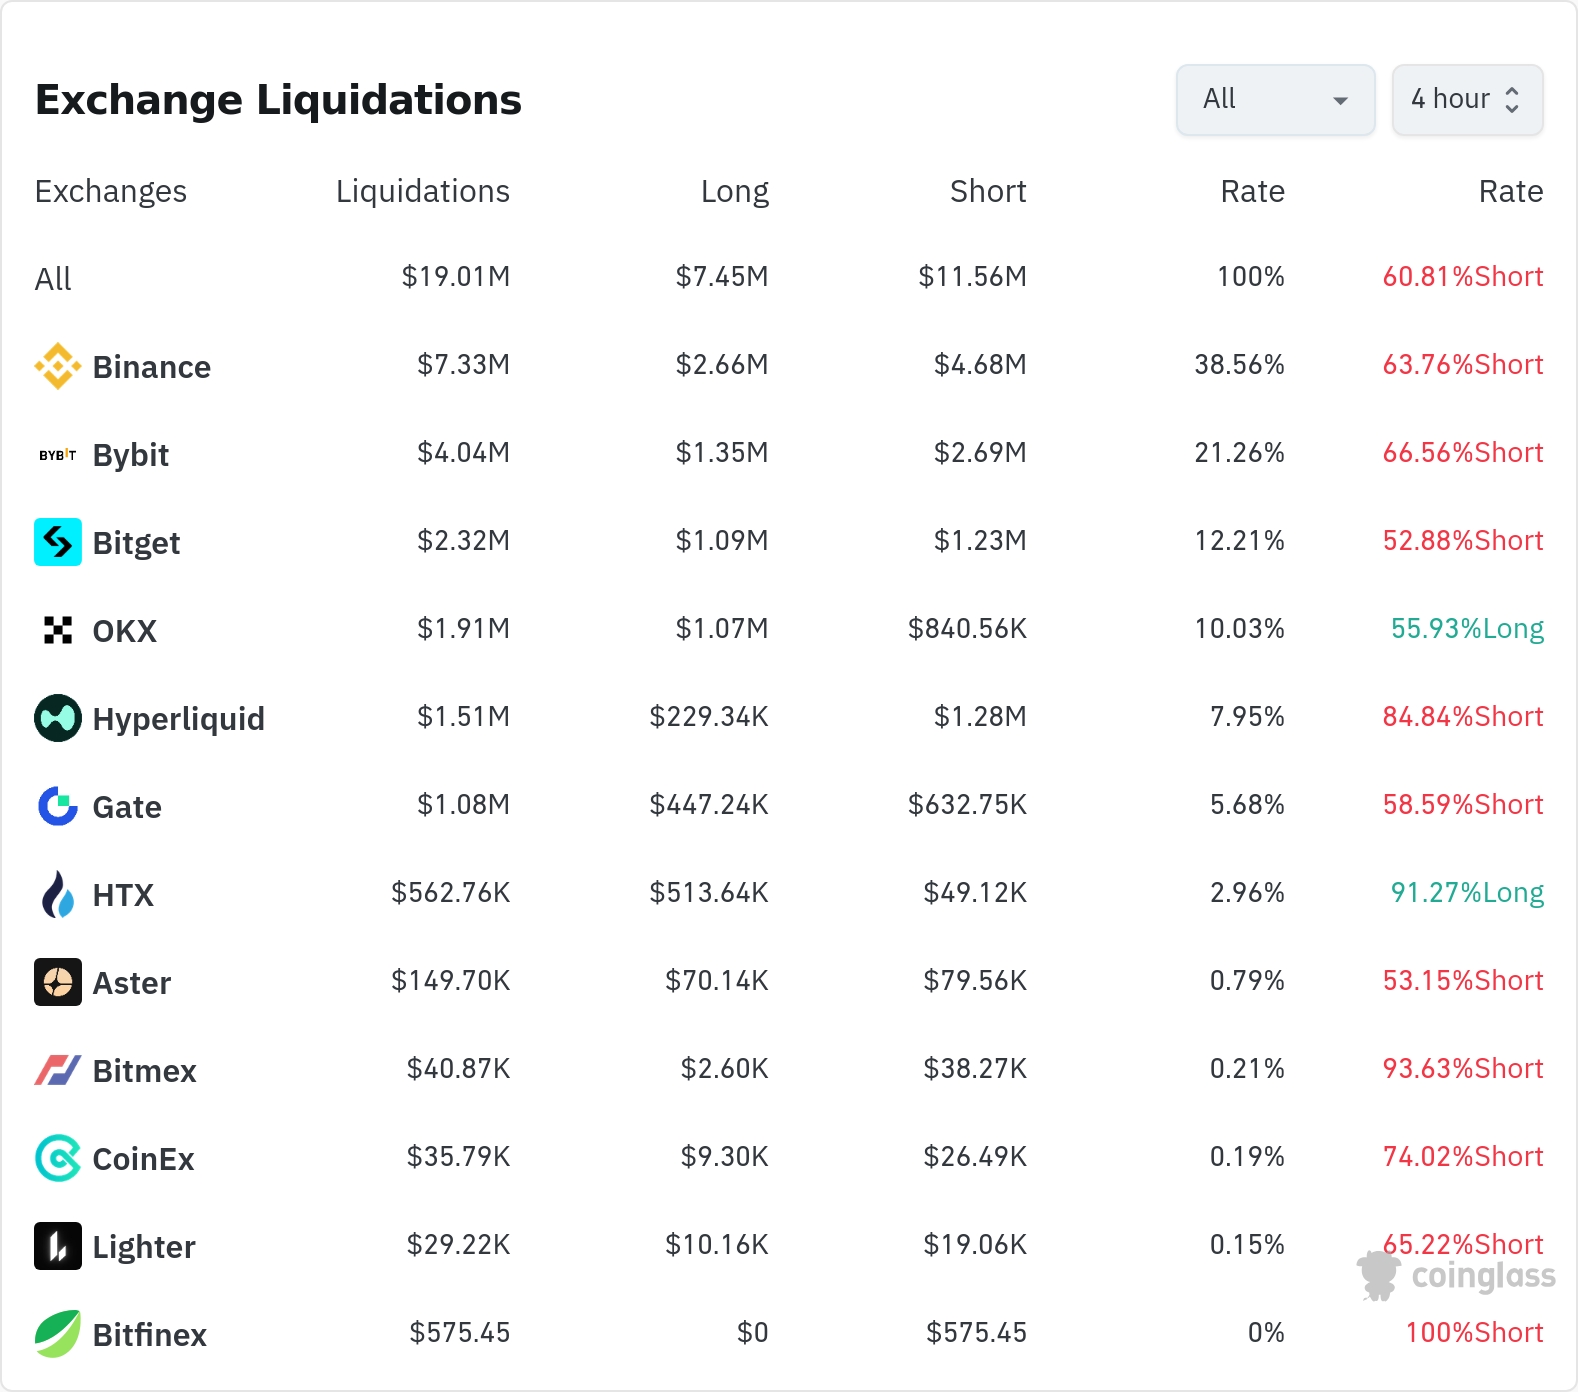Click the Binance exchange logo icon
1578x1392 pixels.
pyautogui.click(x=58, y=366)
